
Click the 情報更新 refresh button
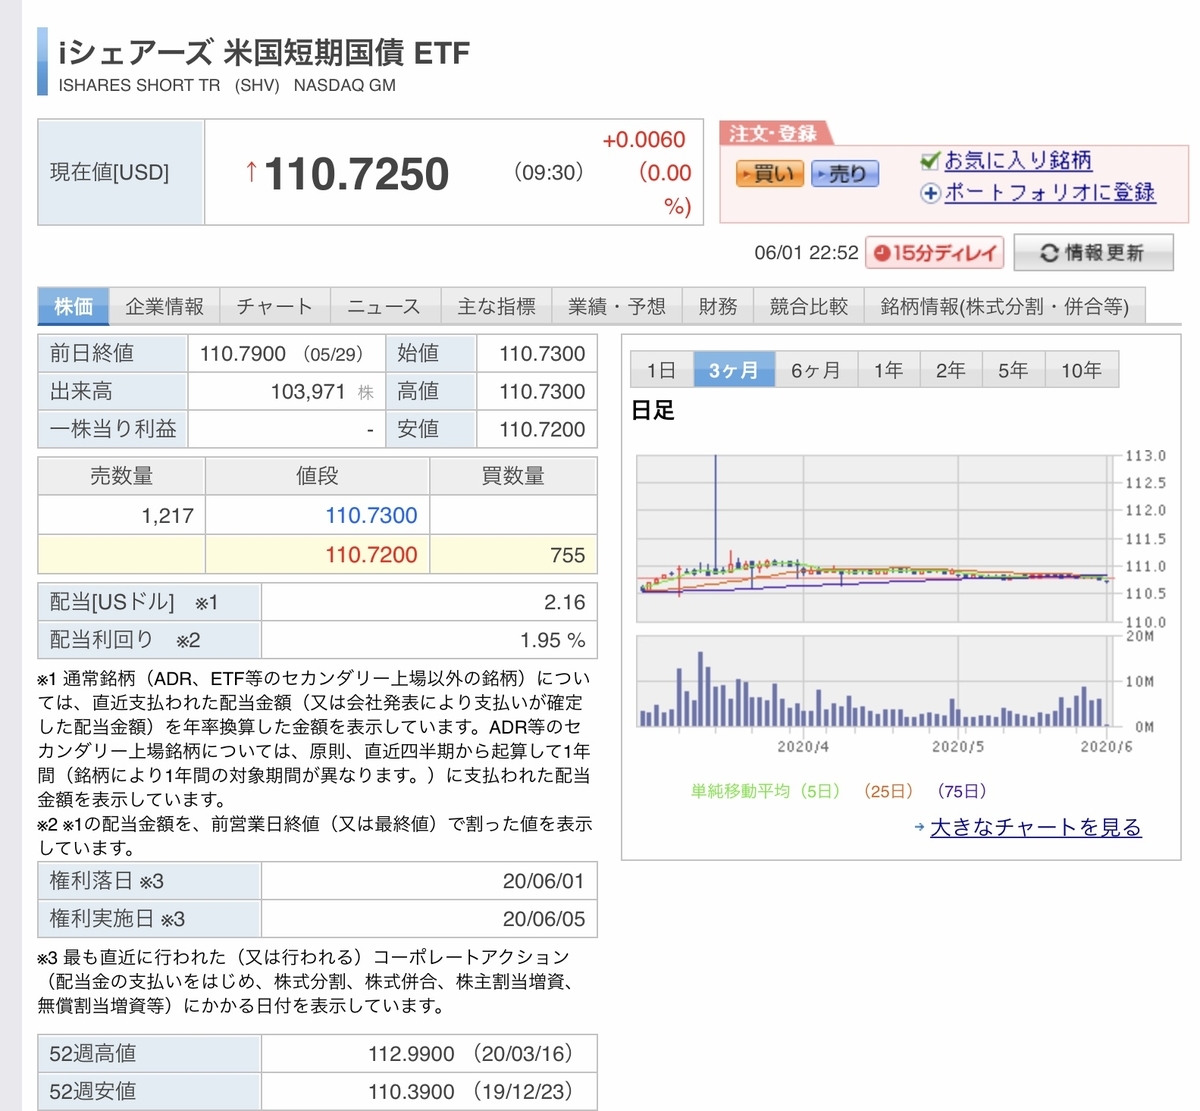pyautogui.click(x=1093, y=253)
